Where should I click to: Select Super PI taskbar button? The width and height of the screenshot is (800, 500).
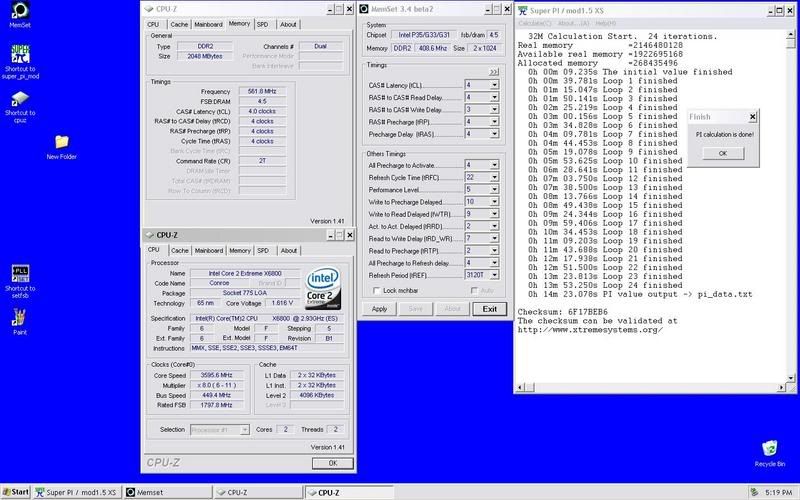point(77,493)
